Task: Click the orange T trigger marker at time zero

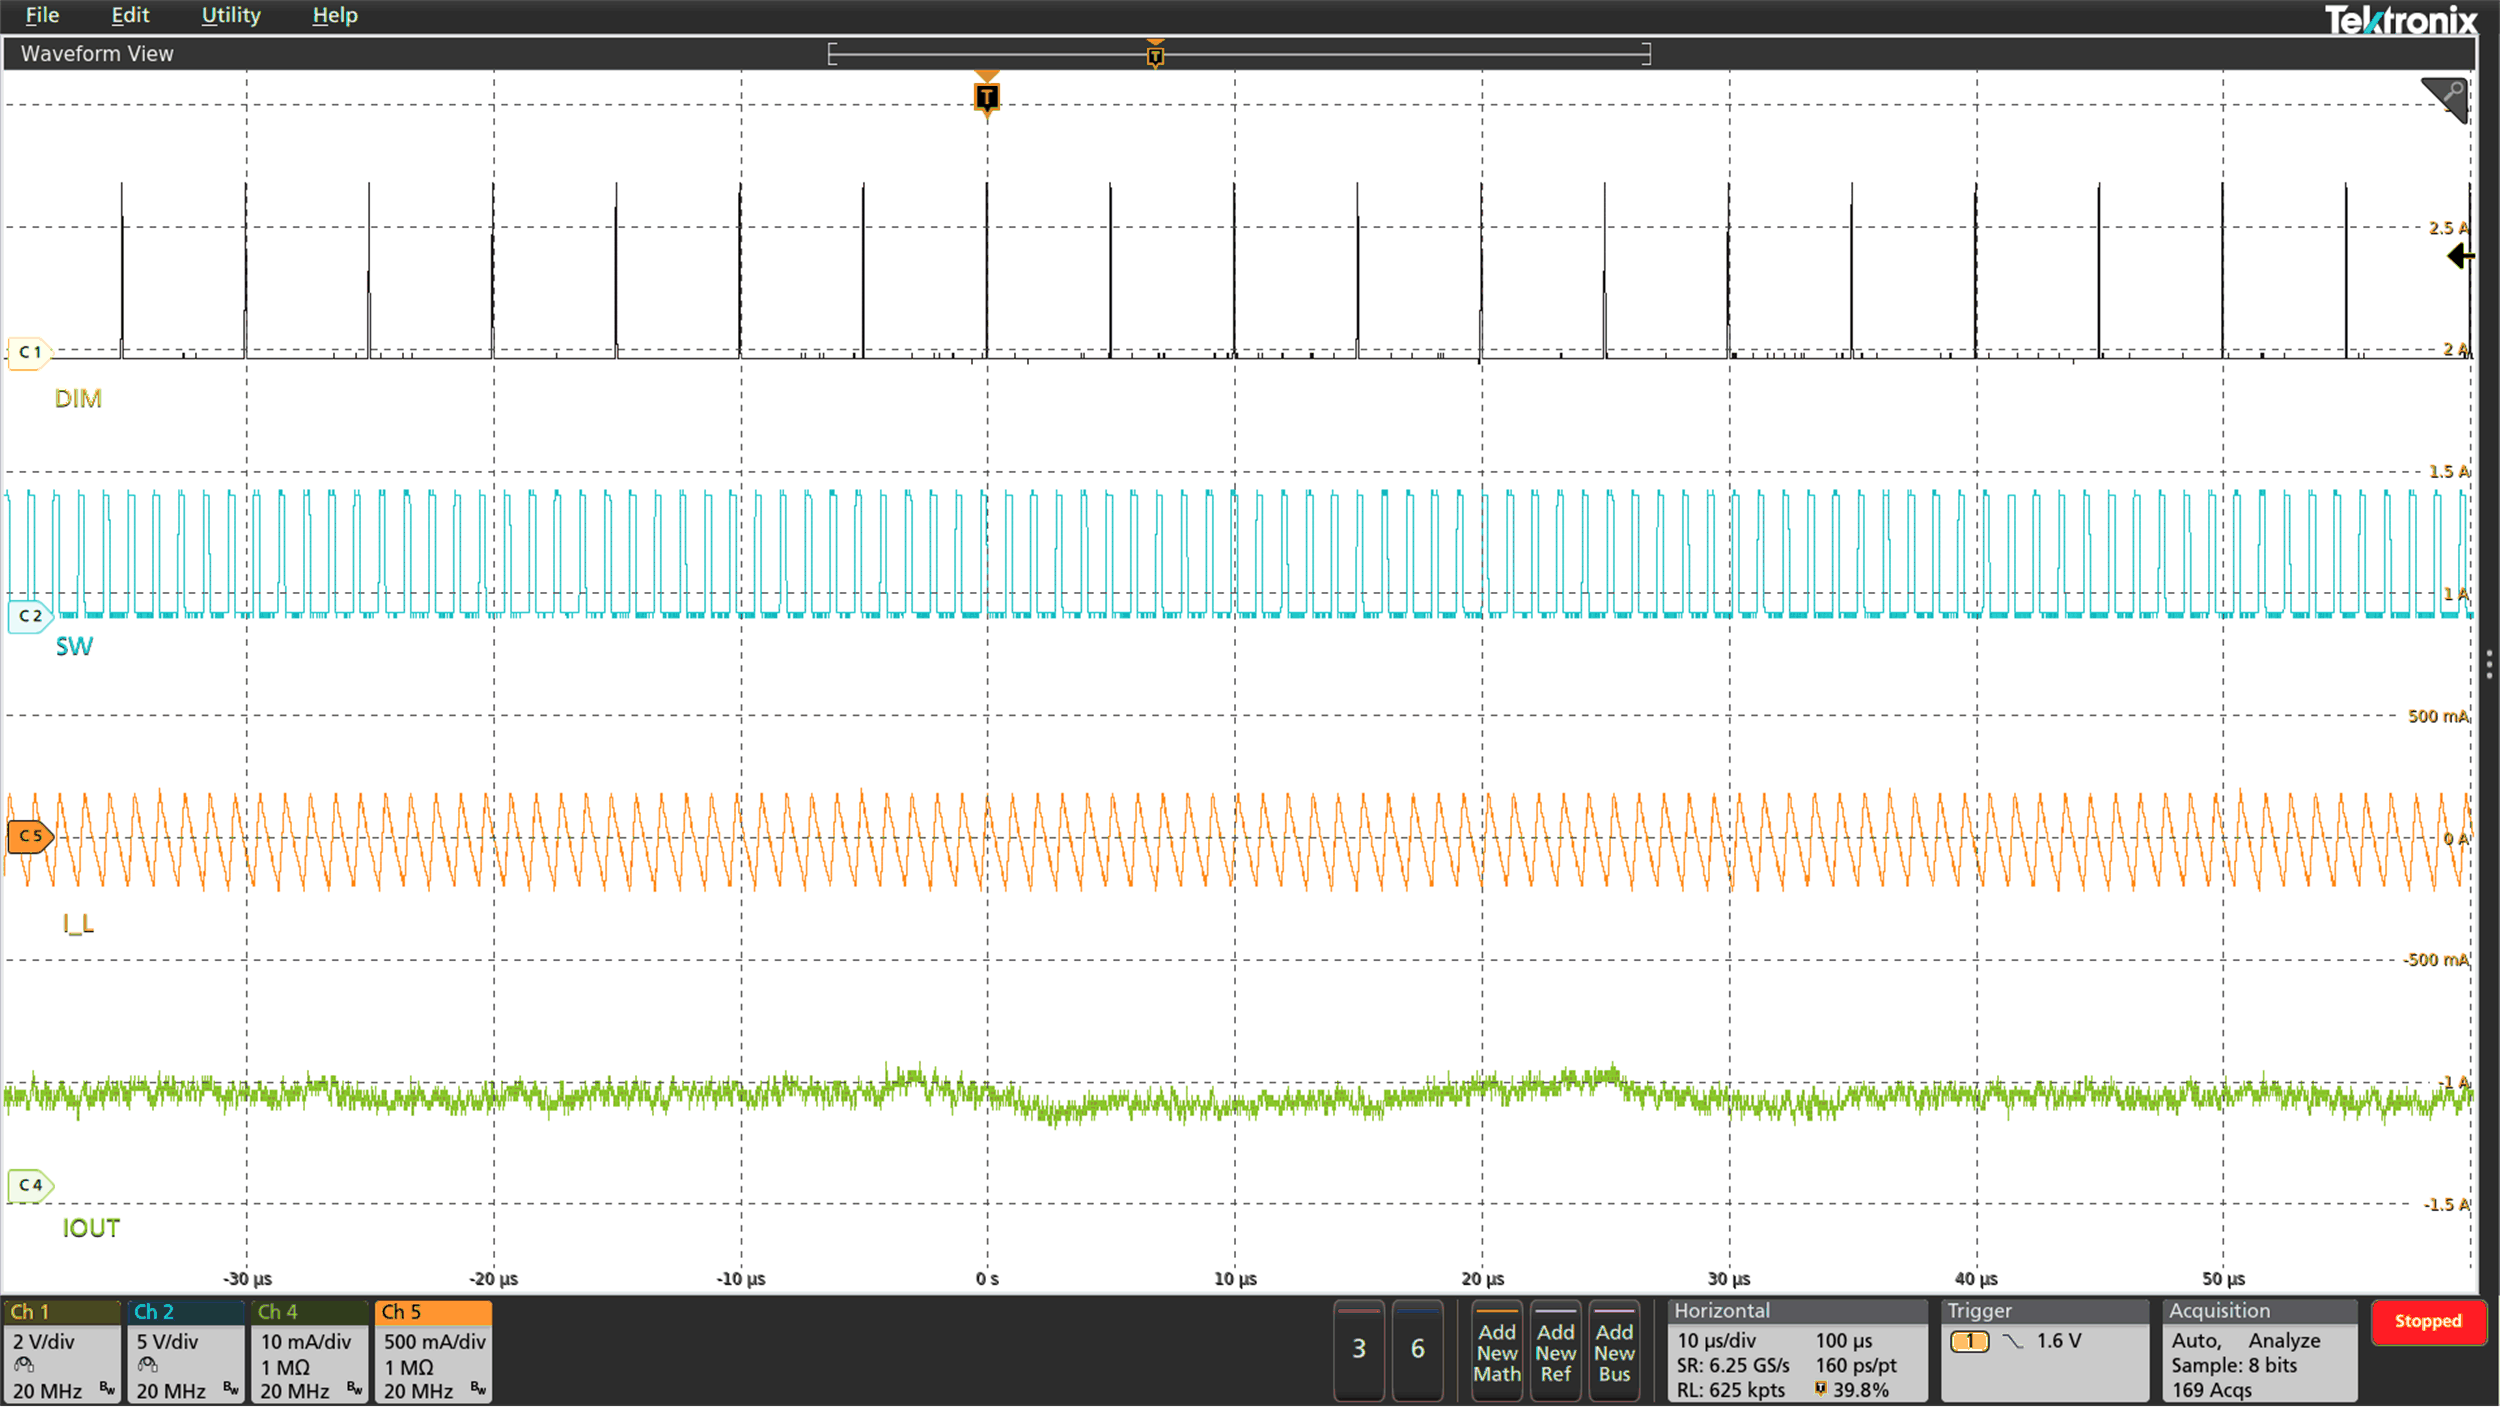Action: (987, 97)
